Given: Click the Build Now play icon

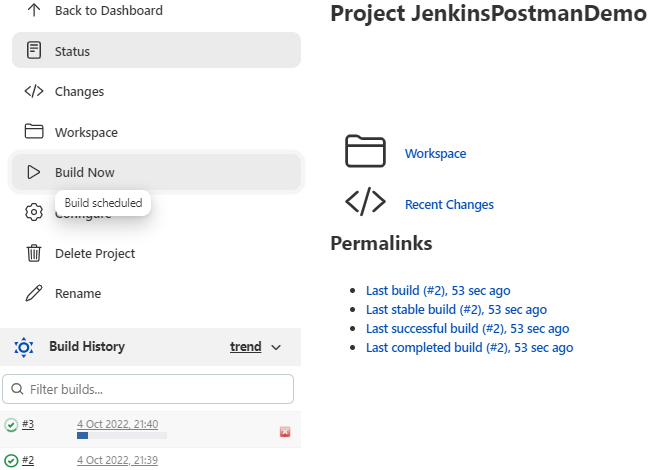Looking at the screenshot, I should 34,172.
